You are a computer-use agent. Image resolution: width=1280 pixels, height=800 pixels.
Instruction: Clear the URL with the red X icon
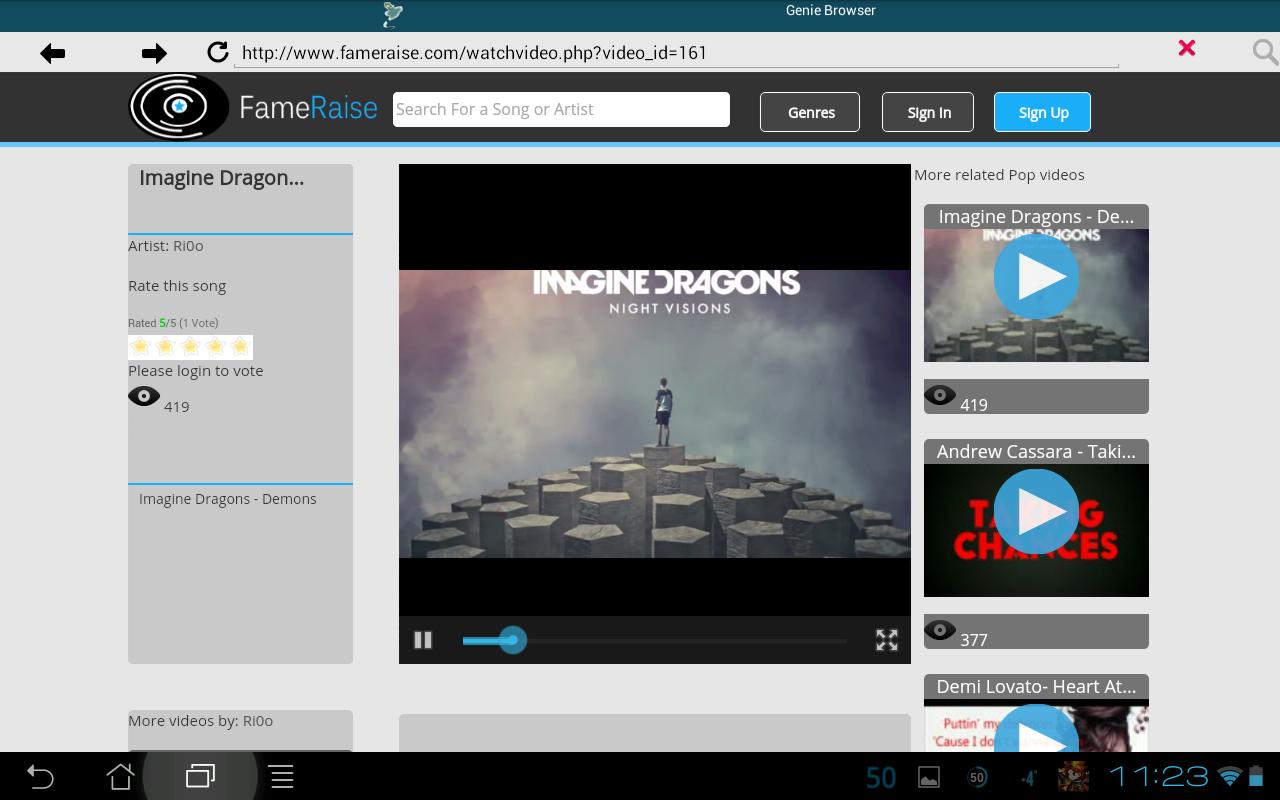click(x=1187, y=48)
